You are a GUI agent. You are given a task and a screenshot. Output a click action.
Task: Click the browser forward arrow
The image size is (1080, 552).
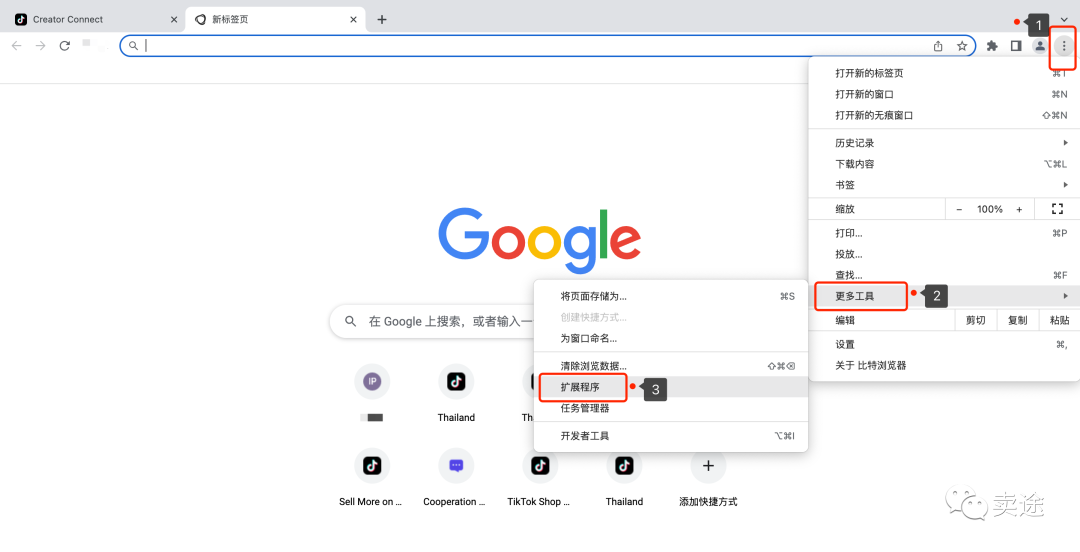[x=41, y=45]
